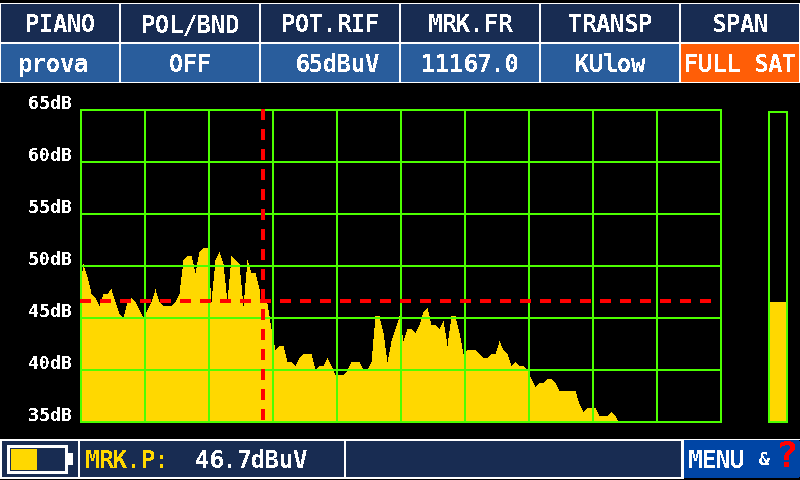Click the empty message field in bottom bar

514,459
